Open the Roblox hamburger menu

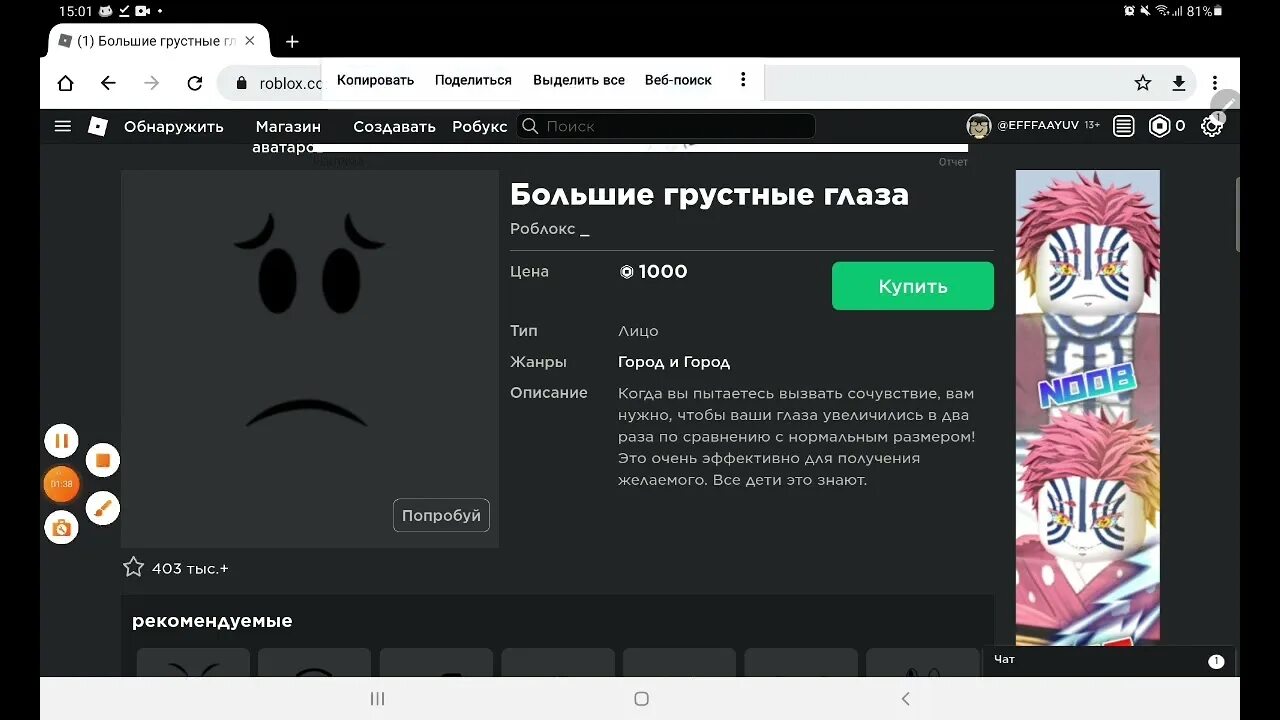coord(63,126)
